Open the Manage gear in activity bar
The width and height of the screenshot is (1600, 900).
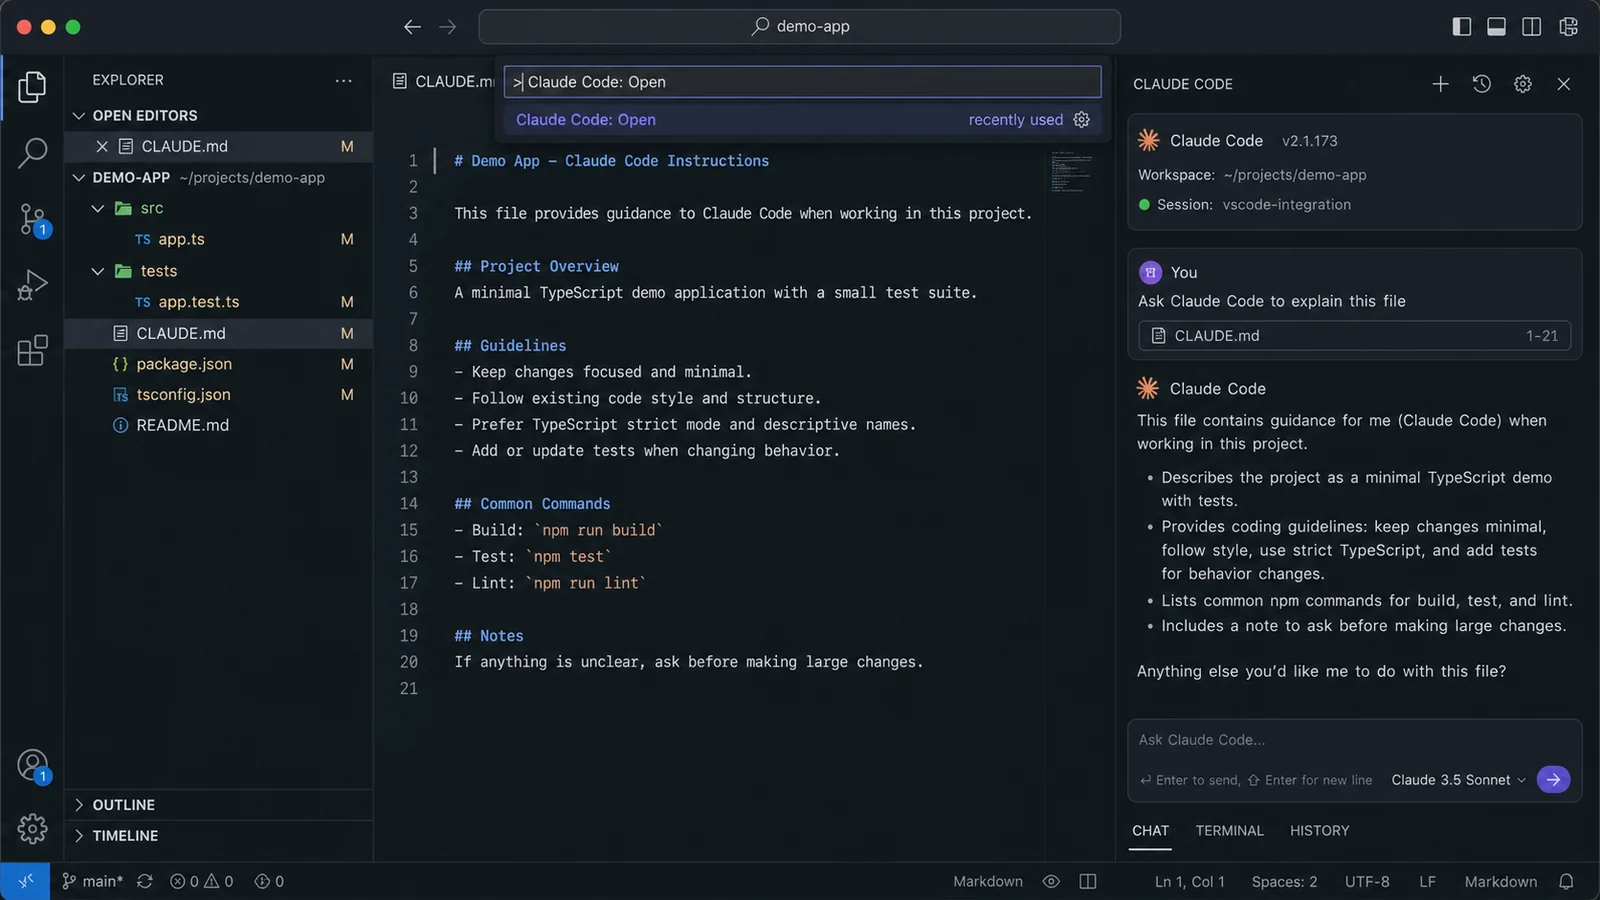point(32,828)
